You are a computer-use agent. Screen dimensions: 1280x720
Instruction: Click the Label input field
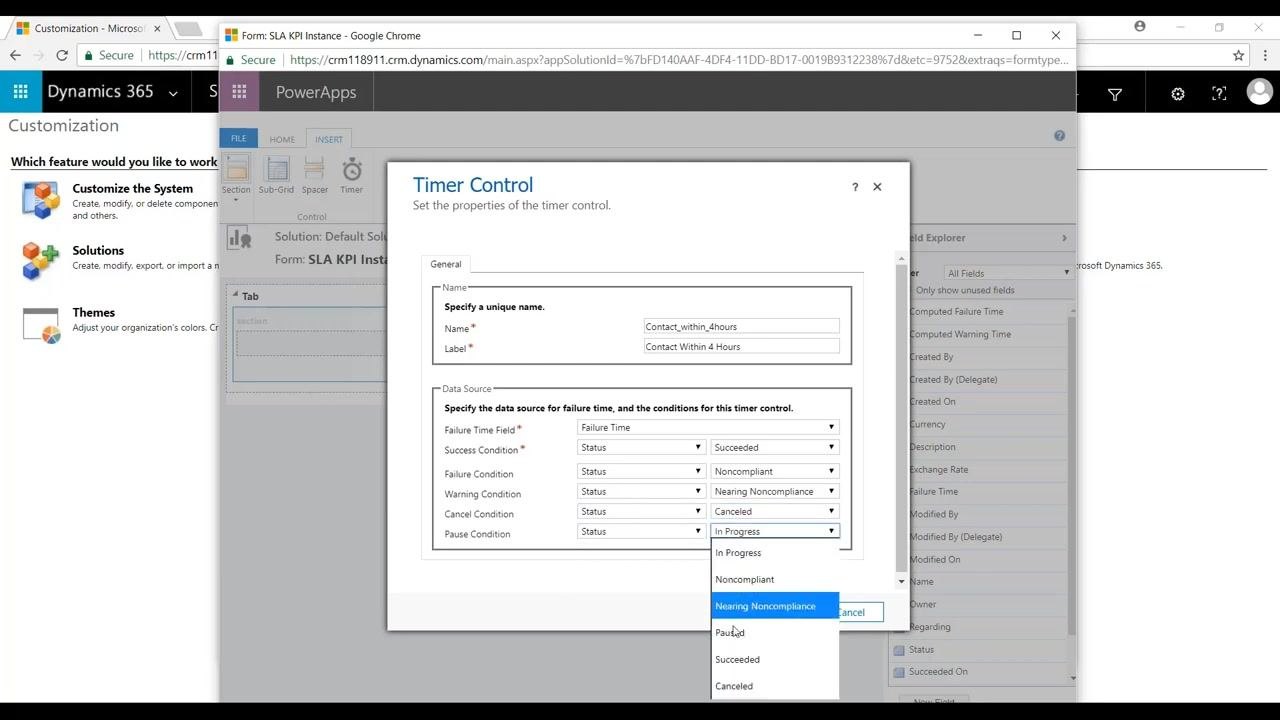click(742, 346)
